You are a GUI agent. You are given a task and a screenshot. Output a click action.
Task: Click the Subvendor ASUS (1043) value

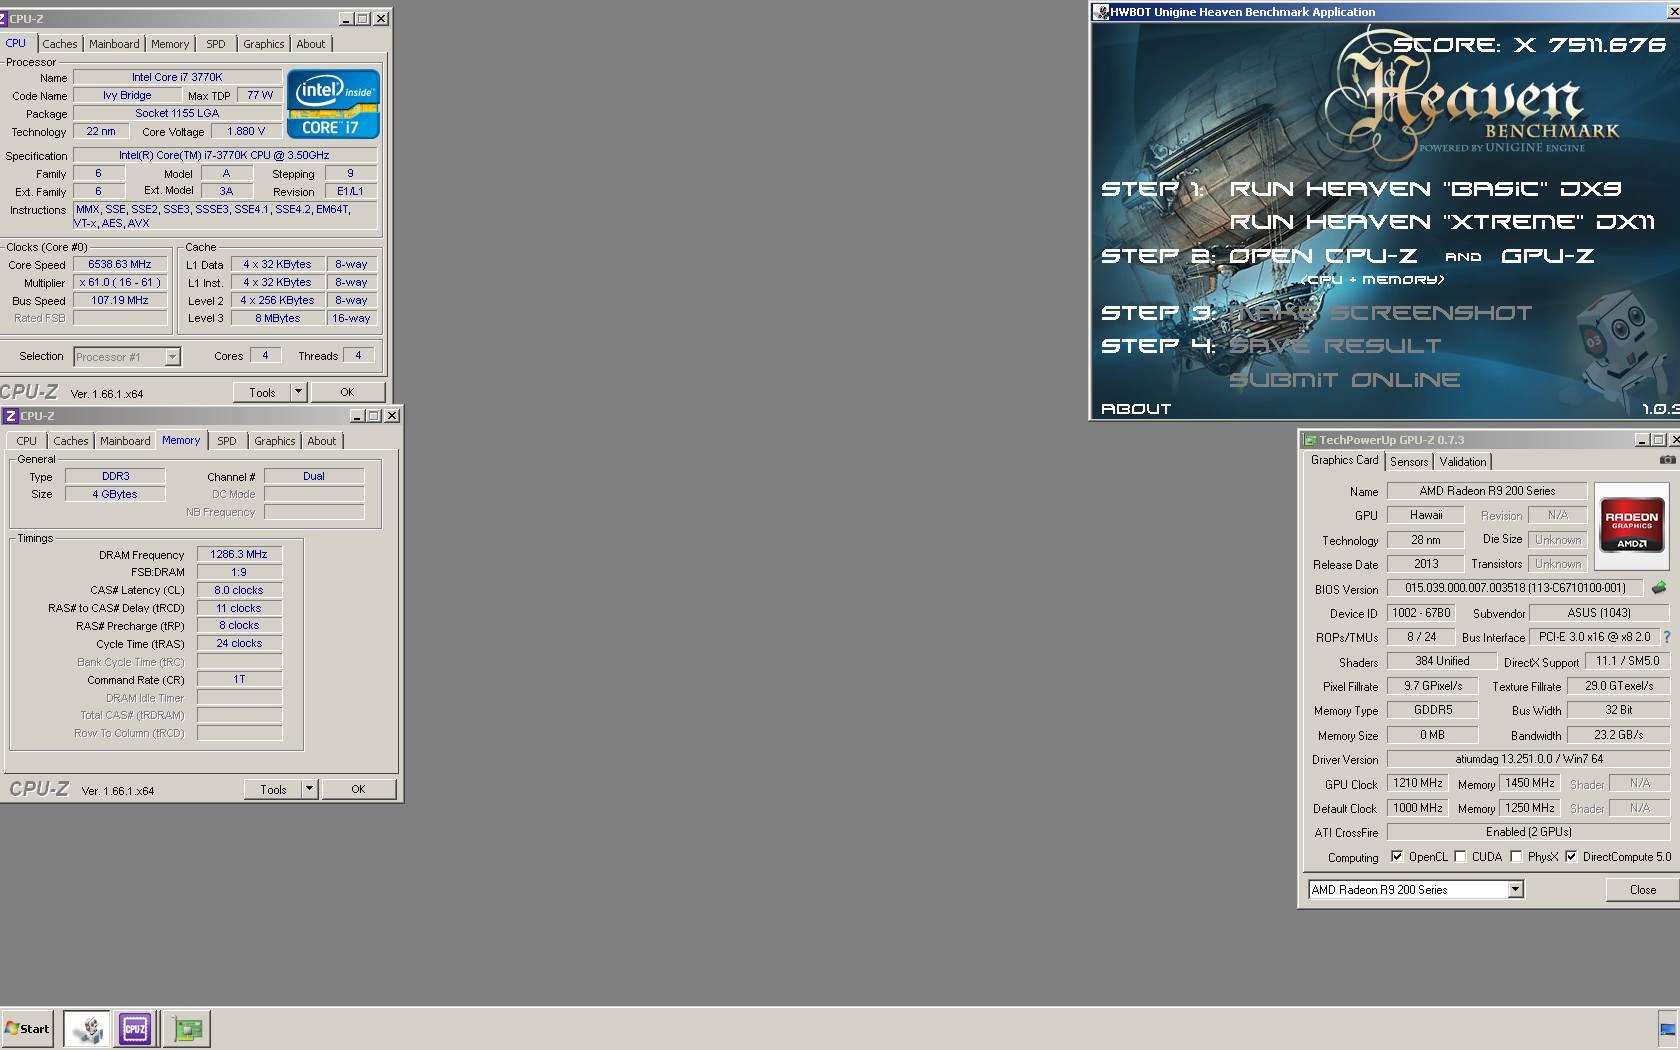point(1599,613)
